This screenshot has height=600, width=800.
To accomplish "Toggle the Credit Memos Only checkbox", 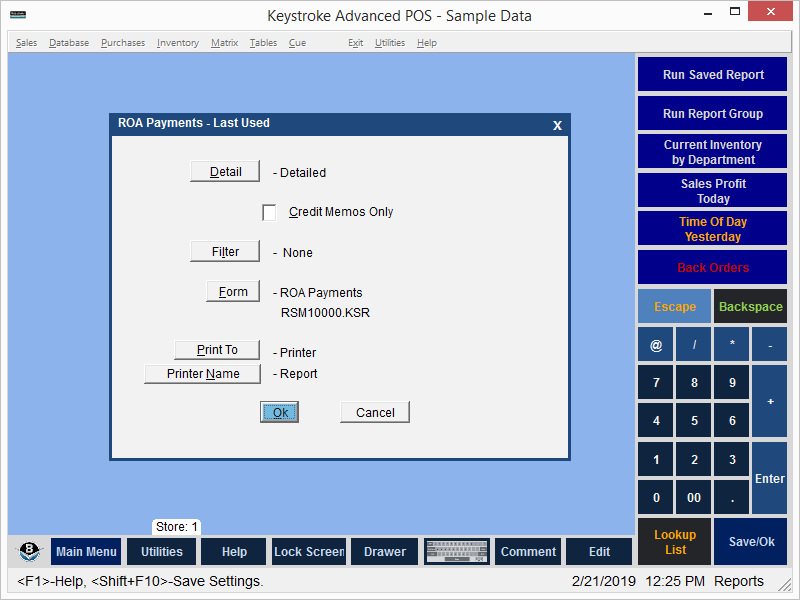I will tap(269, 212).
